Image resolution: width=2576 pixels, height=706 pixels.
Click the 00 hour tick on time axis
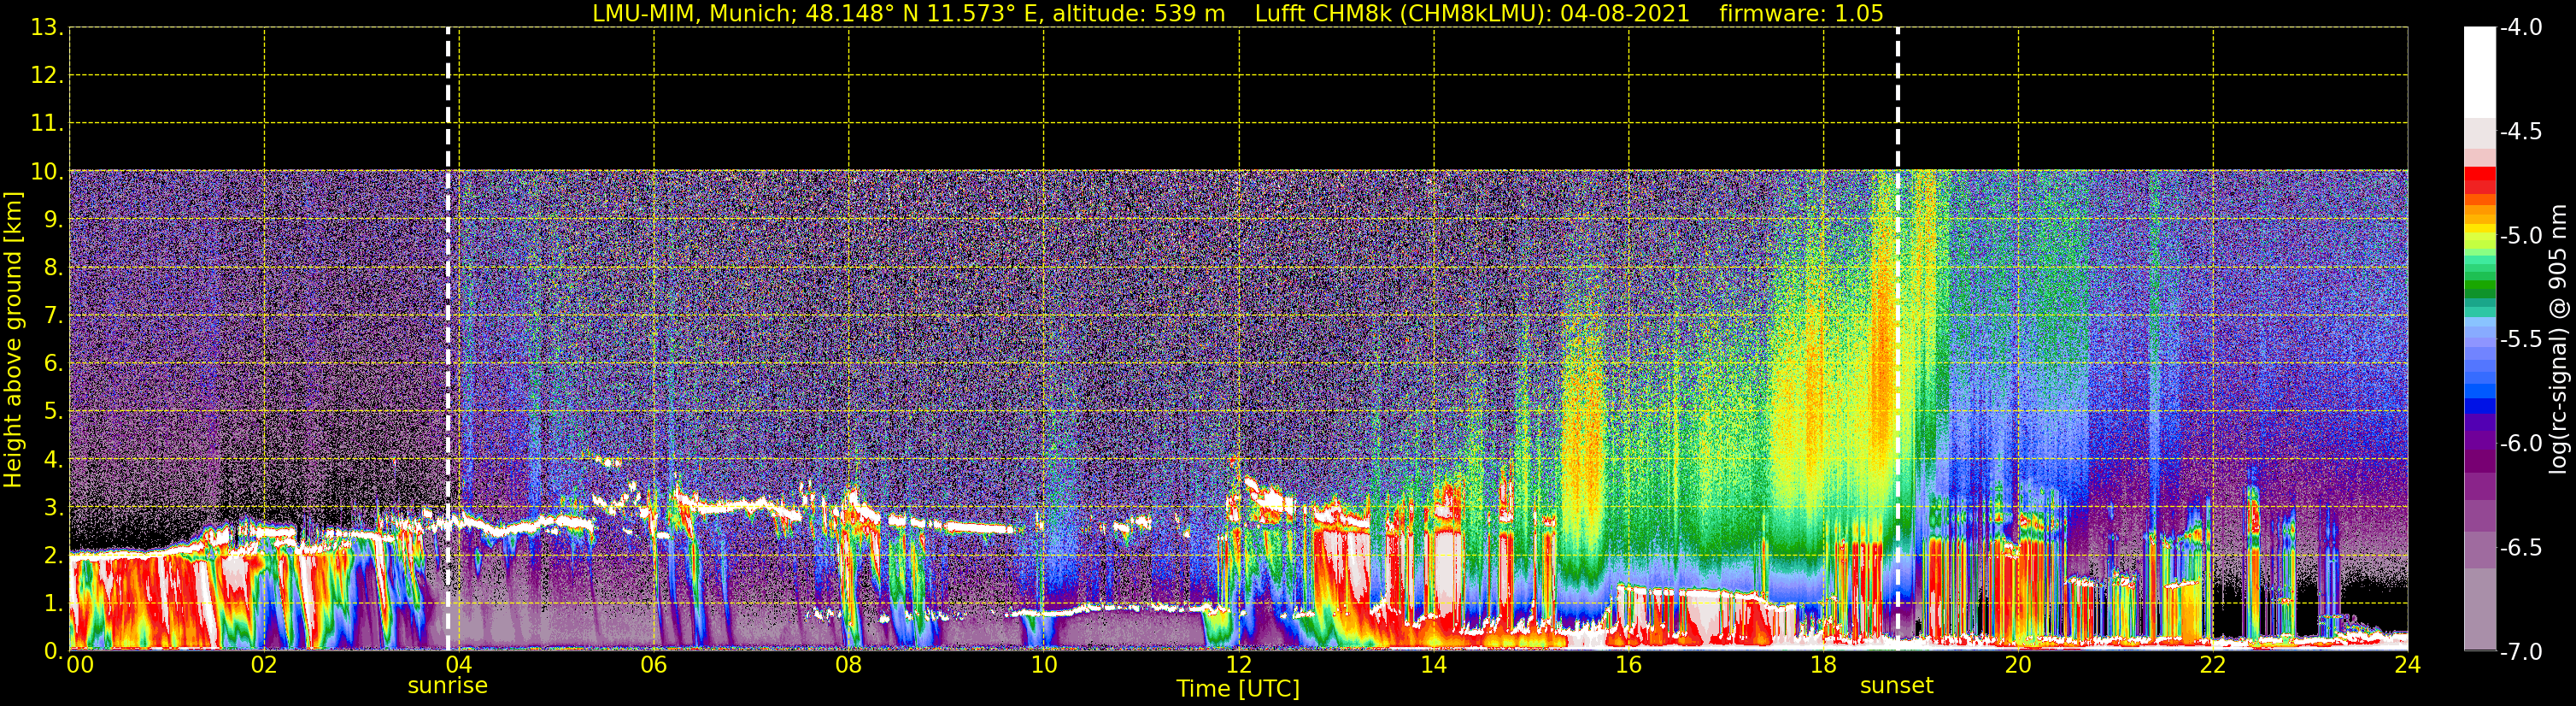(x=79, y=666)
